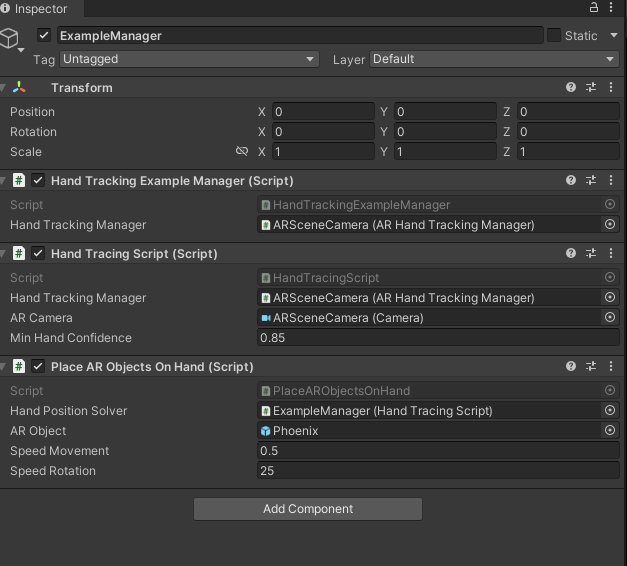
Task: Disable Hand Tracking Example Manager script checkbox
Action: coord(38,180)
